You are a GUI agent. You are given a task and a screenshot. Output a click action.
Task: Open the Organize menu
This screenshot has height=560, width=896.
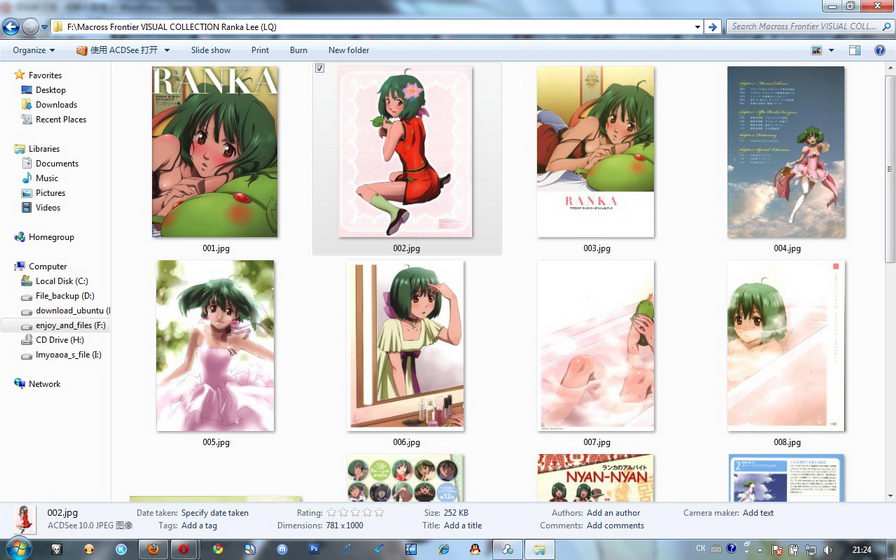point(34,50)
